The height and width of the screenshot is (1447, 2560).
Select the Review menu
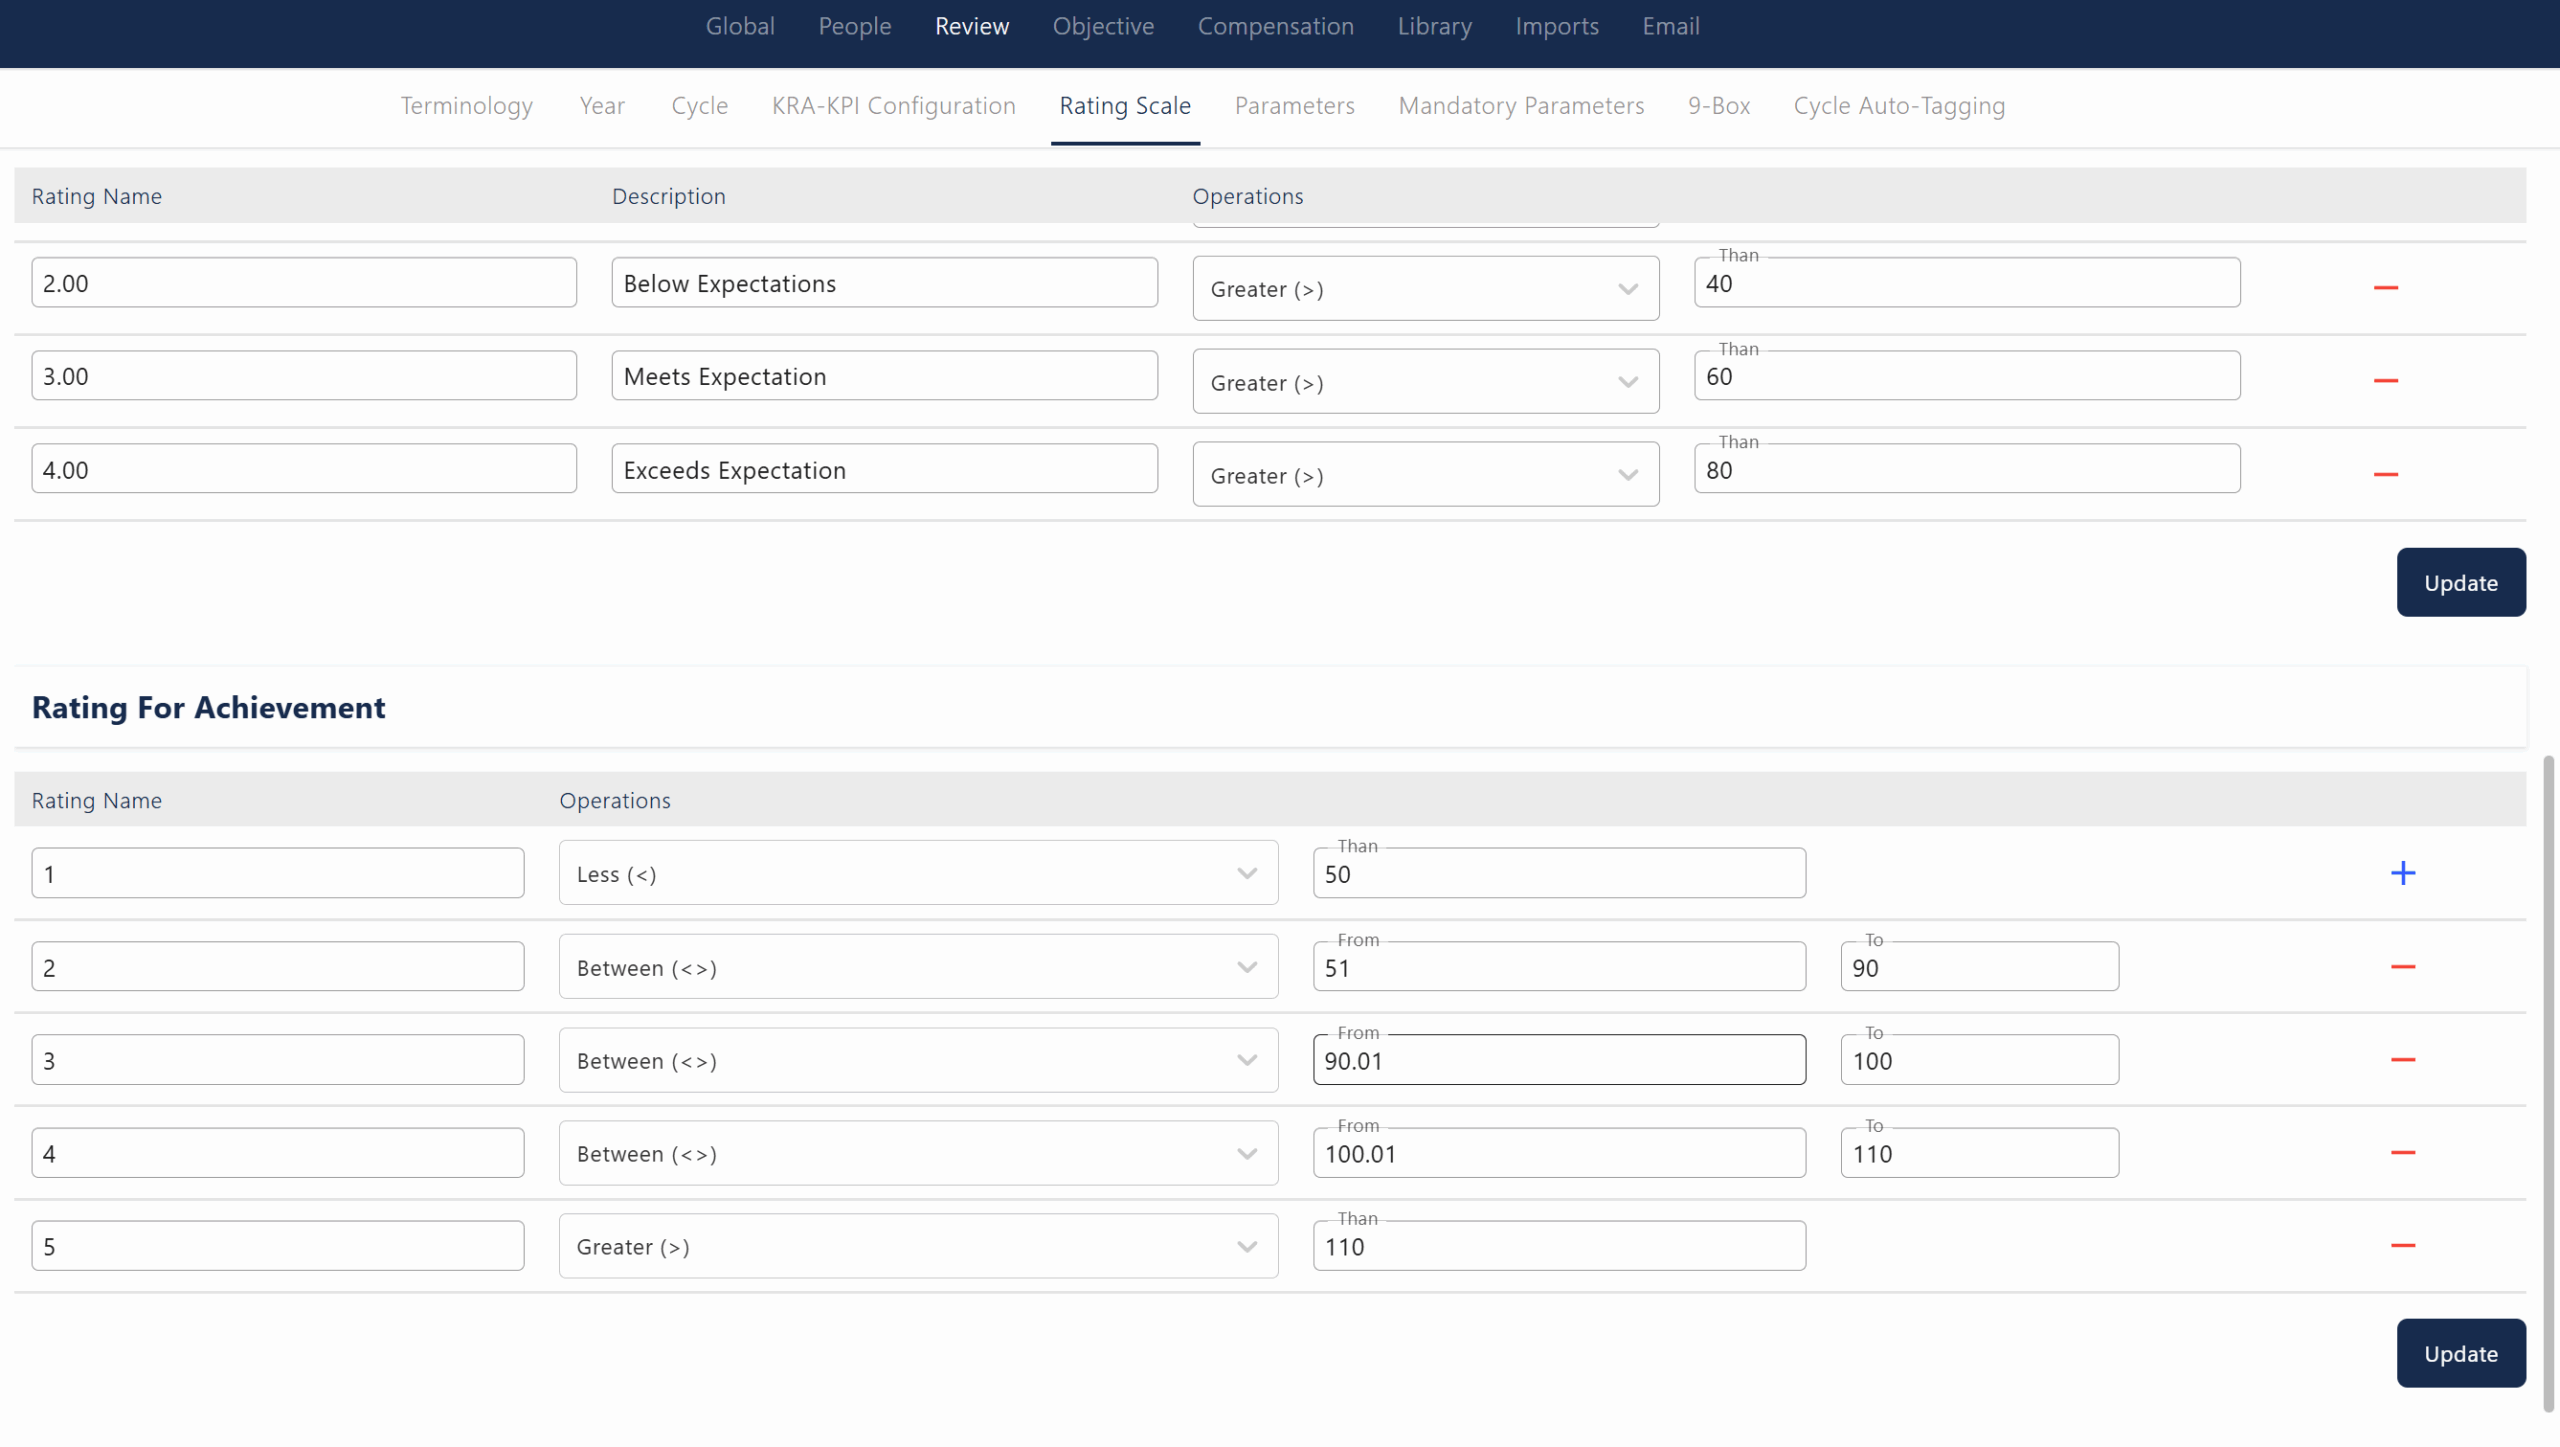(x=972, y=26)
